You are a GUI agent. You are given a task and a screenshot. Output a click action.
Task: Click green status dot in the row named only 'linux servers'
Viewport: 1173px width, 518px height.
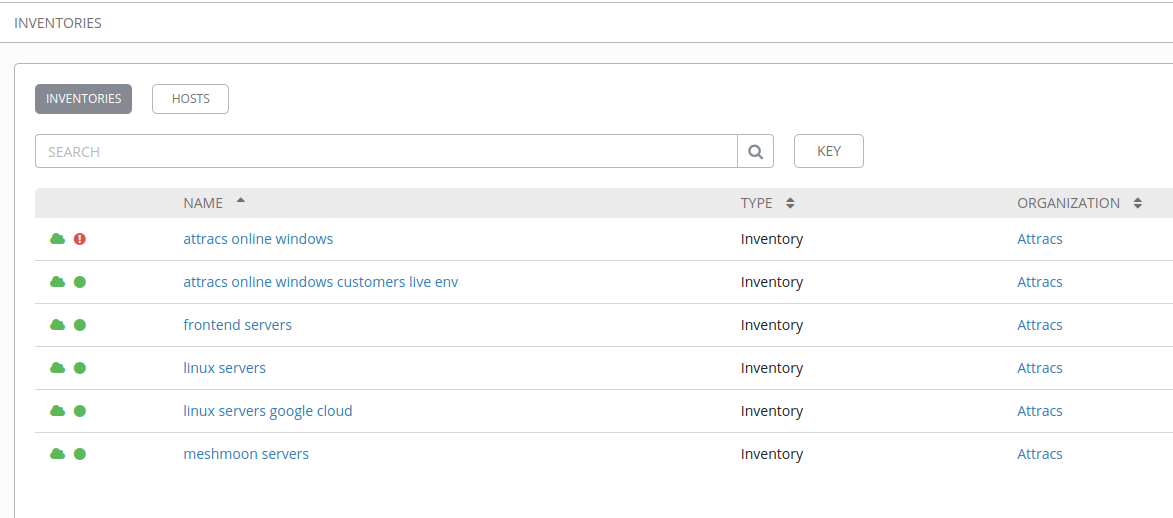pyautogui.click(x=80, y=368)
